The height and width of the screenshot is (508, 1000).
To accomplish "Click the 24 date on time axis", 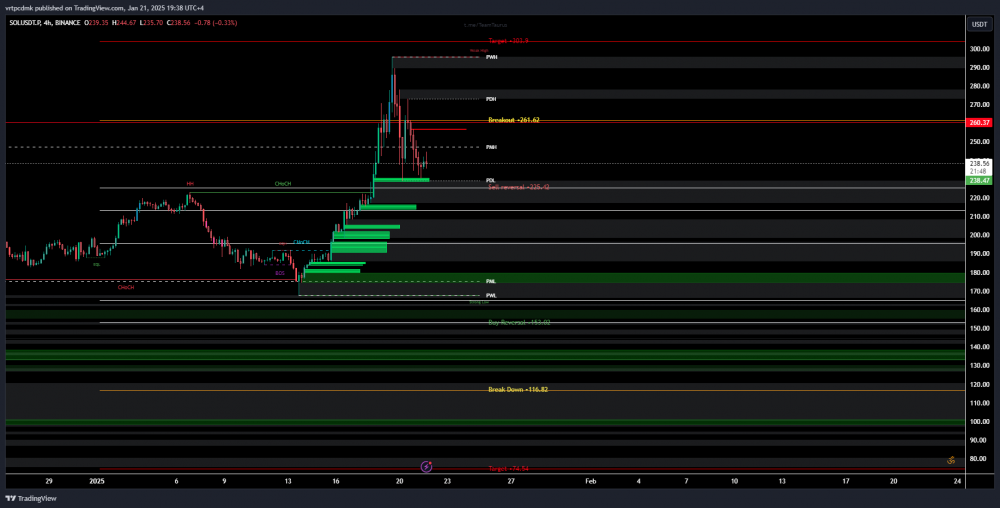I will point(957,481).
